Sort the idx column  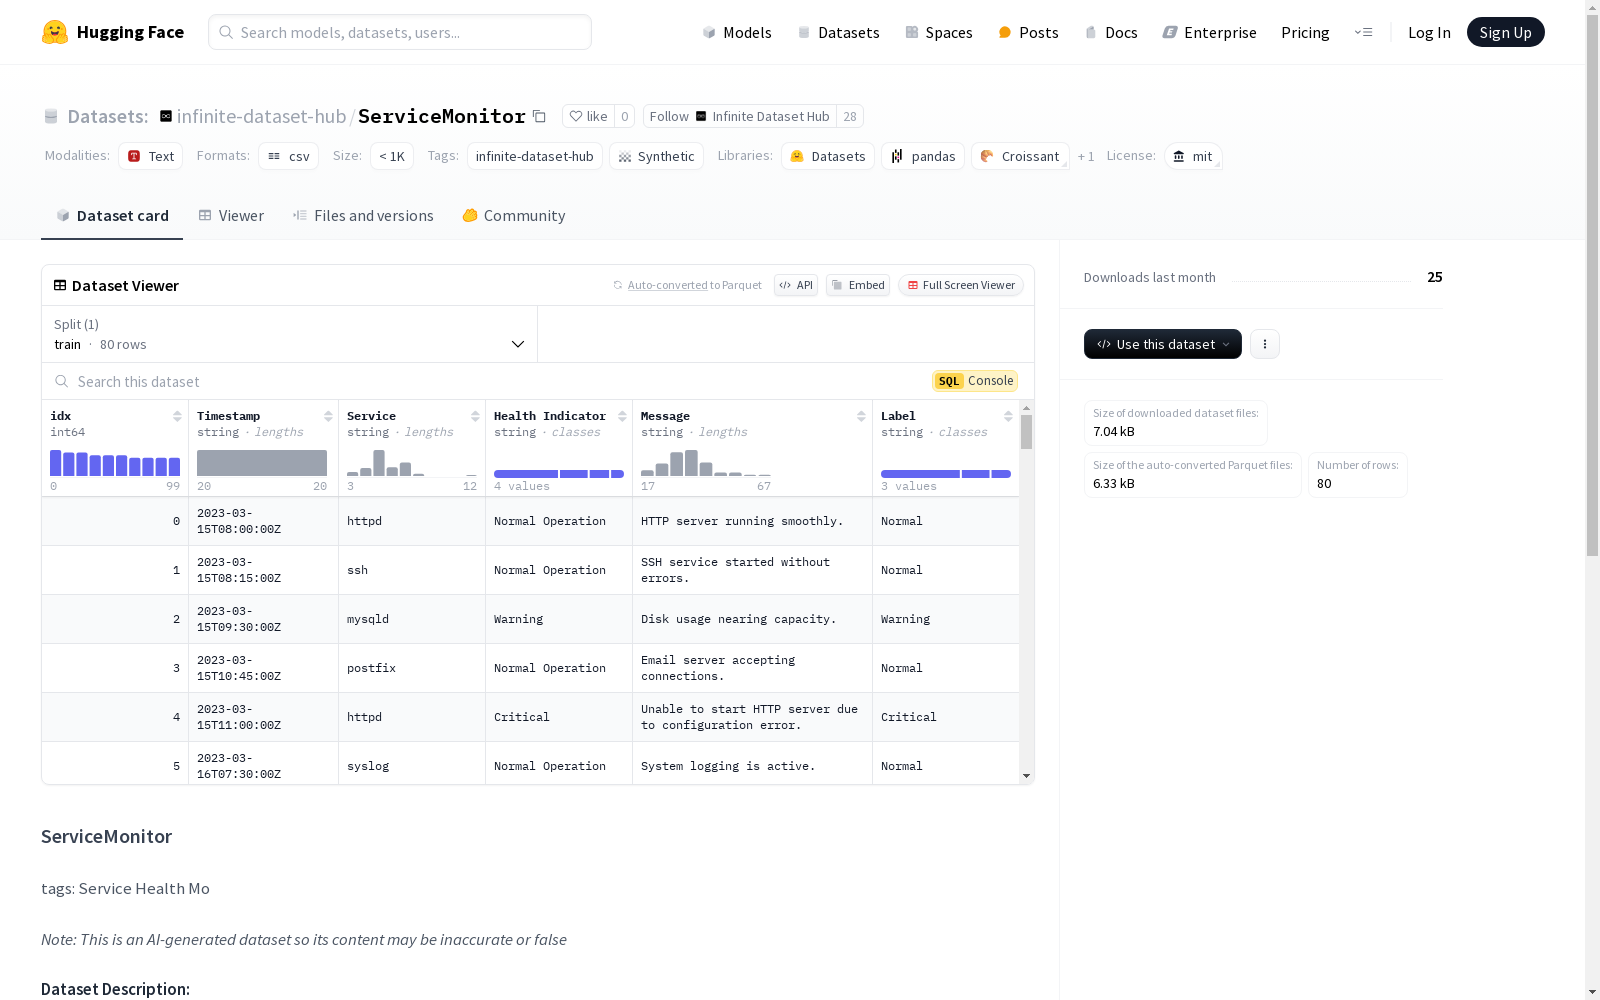177,416
